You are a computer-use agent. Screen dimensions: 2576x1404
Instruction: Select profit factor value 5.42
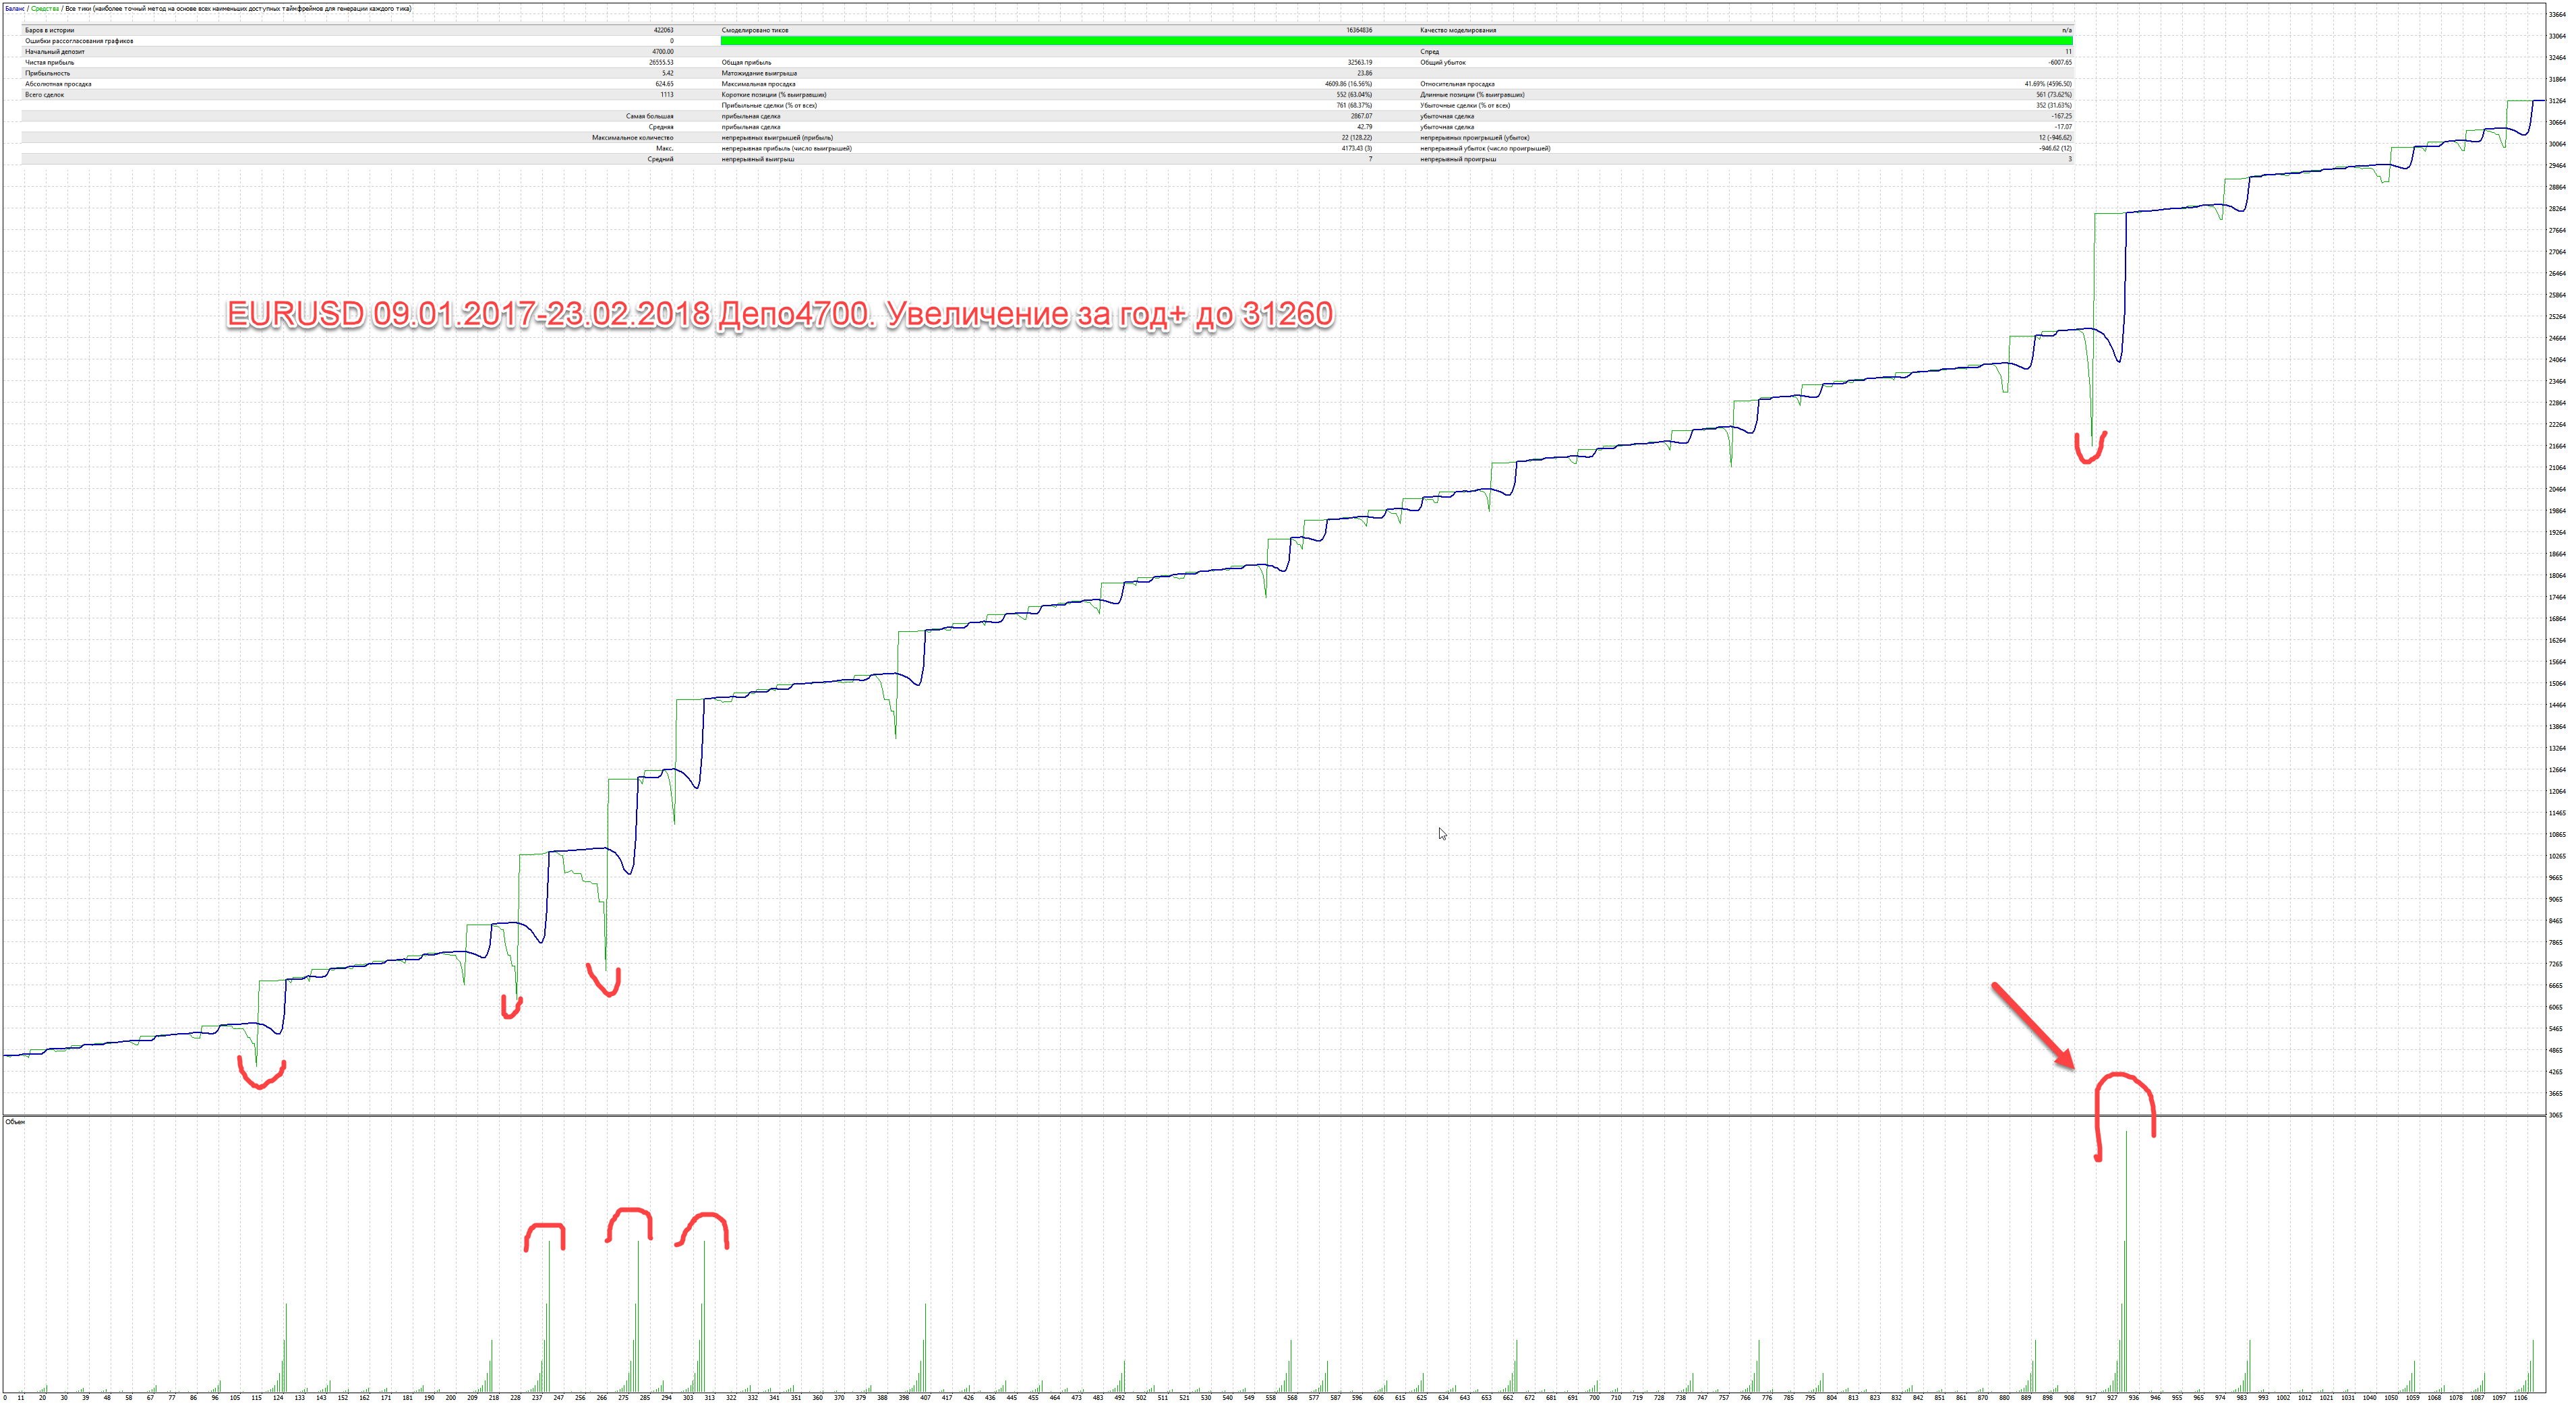point(667,73)
